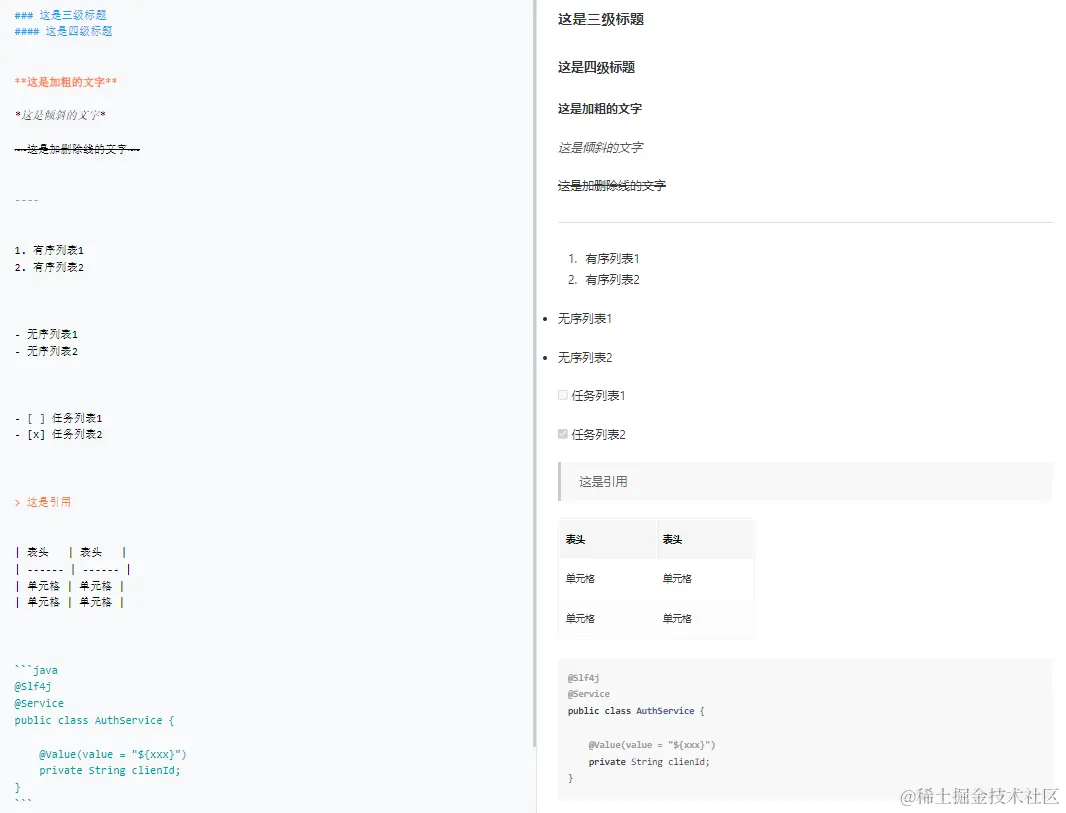1066x813 pixels.
Task: Click 'public class AuthService {' in preview code
Action: 636,711
